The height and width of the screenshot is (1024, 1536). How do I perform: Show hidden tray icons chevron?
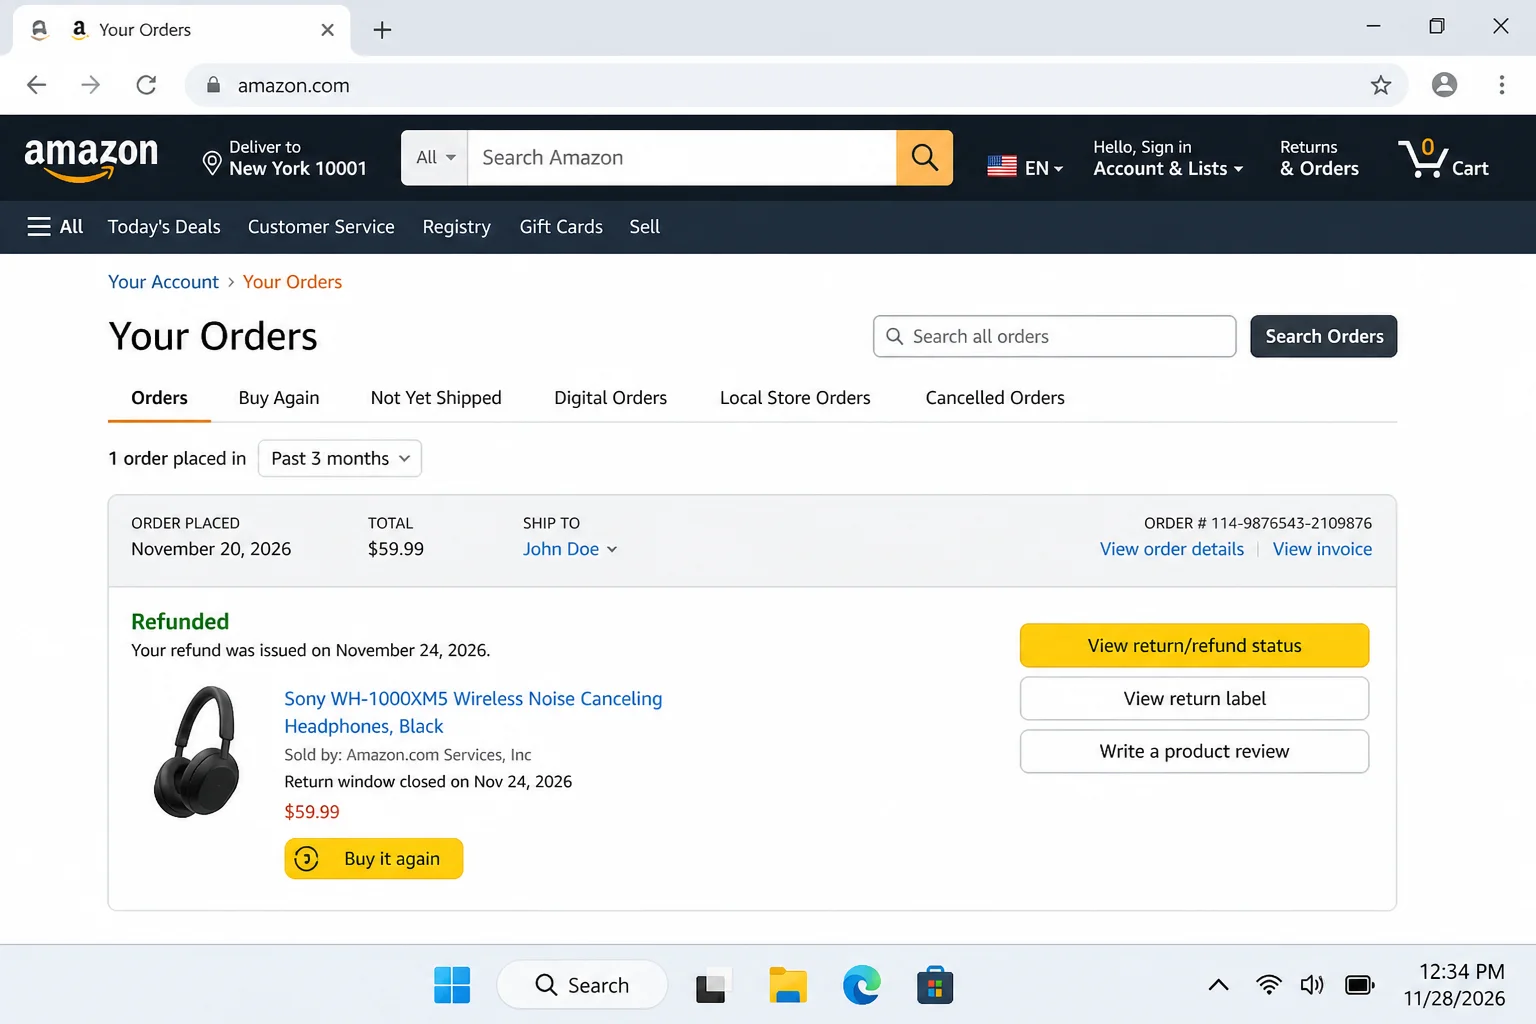click(1218, 985)
